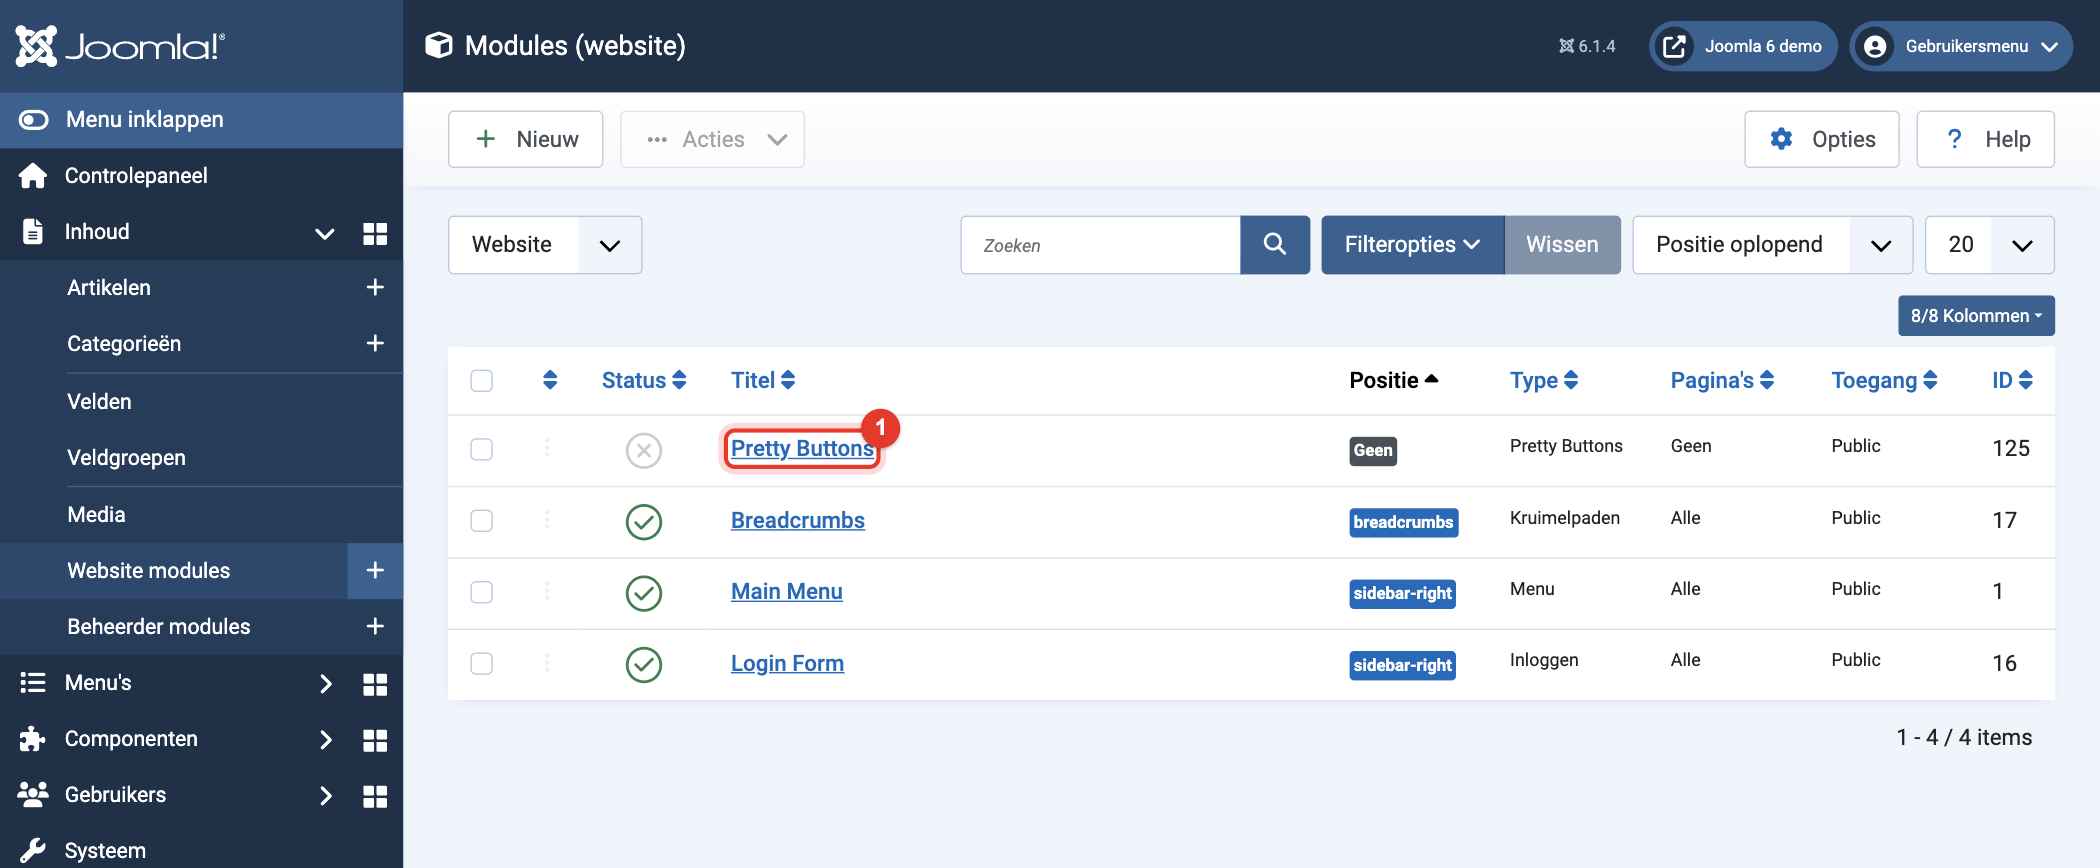Viewport: 2100px width, 868px height.
Task: Open Componenten dashboard grid icon
Action: click(375, 740)
